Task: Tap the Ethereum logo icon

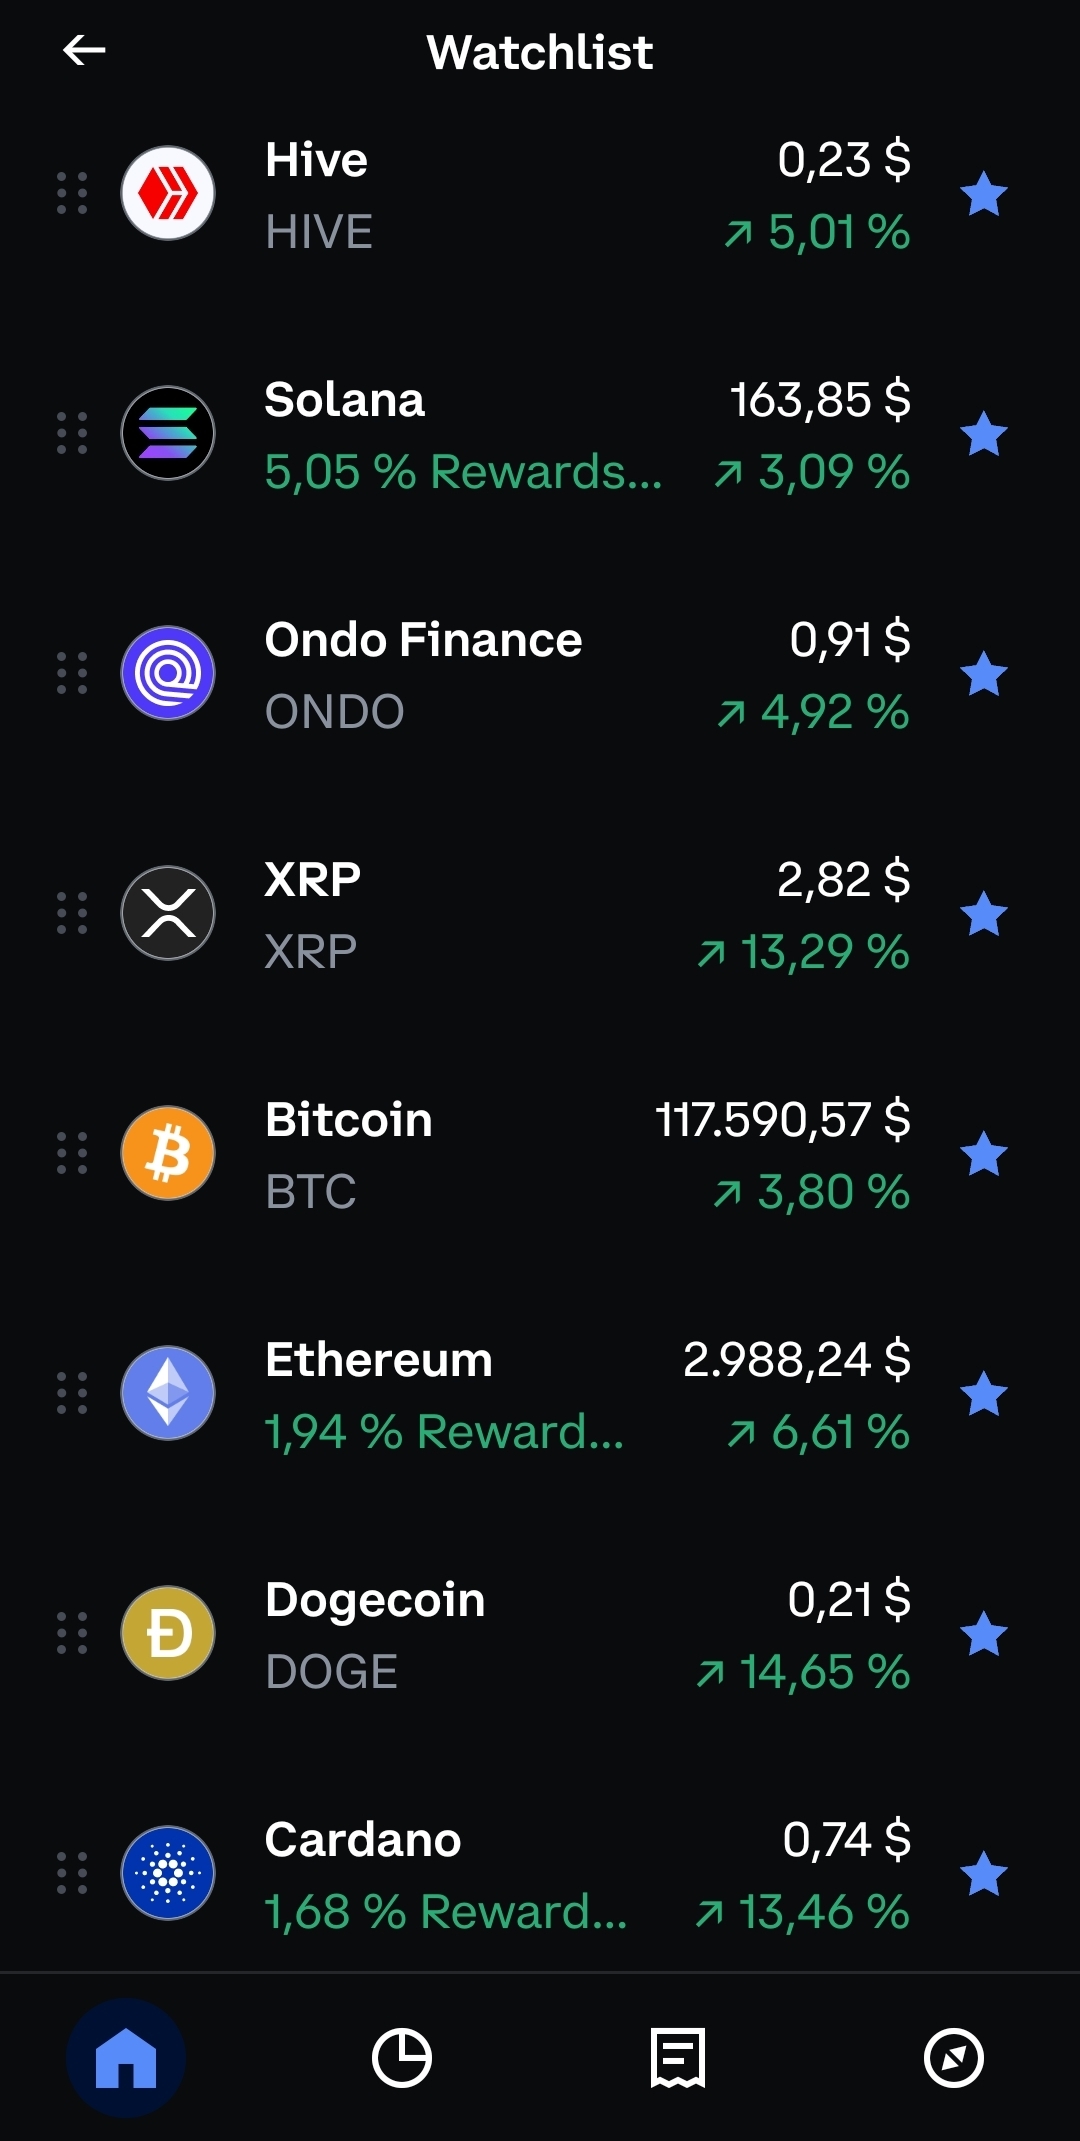Action: 168,1393
